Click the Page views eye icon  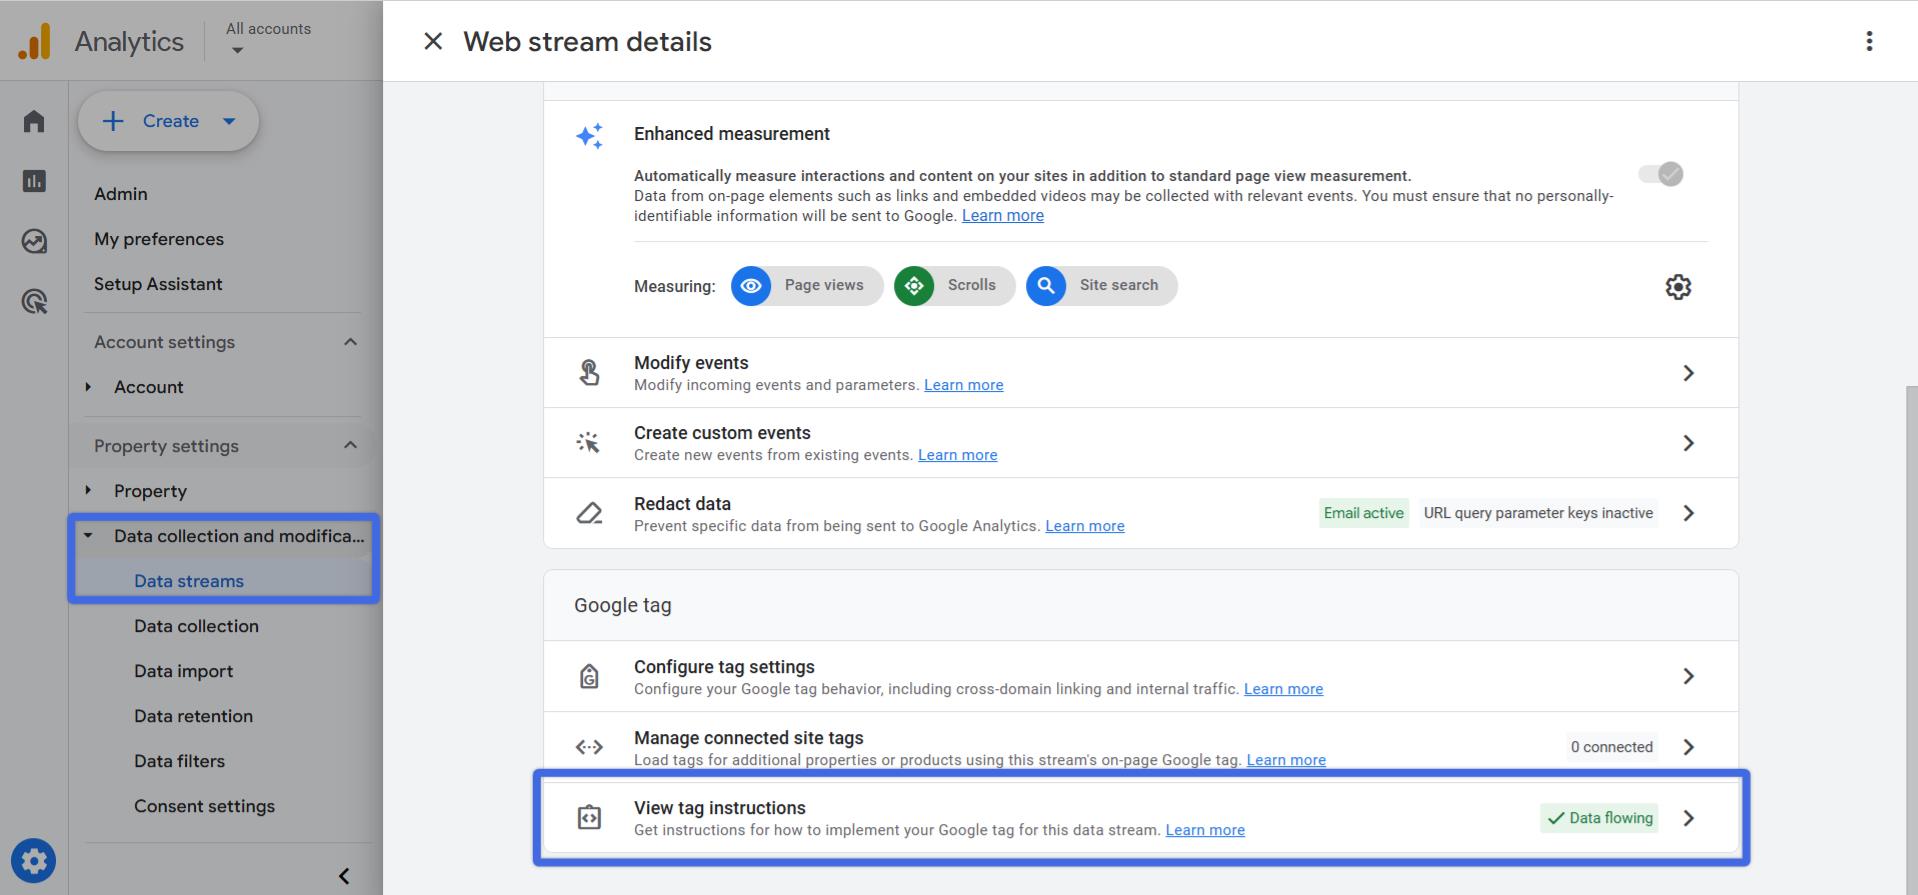coord(751,286)
